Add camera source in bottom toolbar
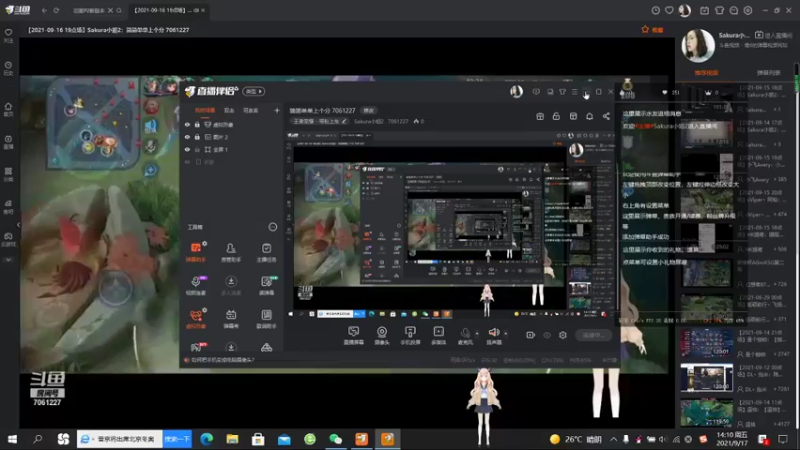 pyautogui.click(x=382, y=335)
